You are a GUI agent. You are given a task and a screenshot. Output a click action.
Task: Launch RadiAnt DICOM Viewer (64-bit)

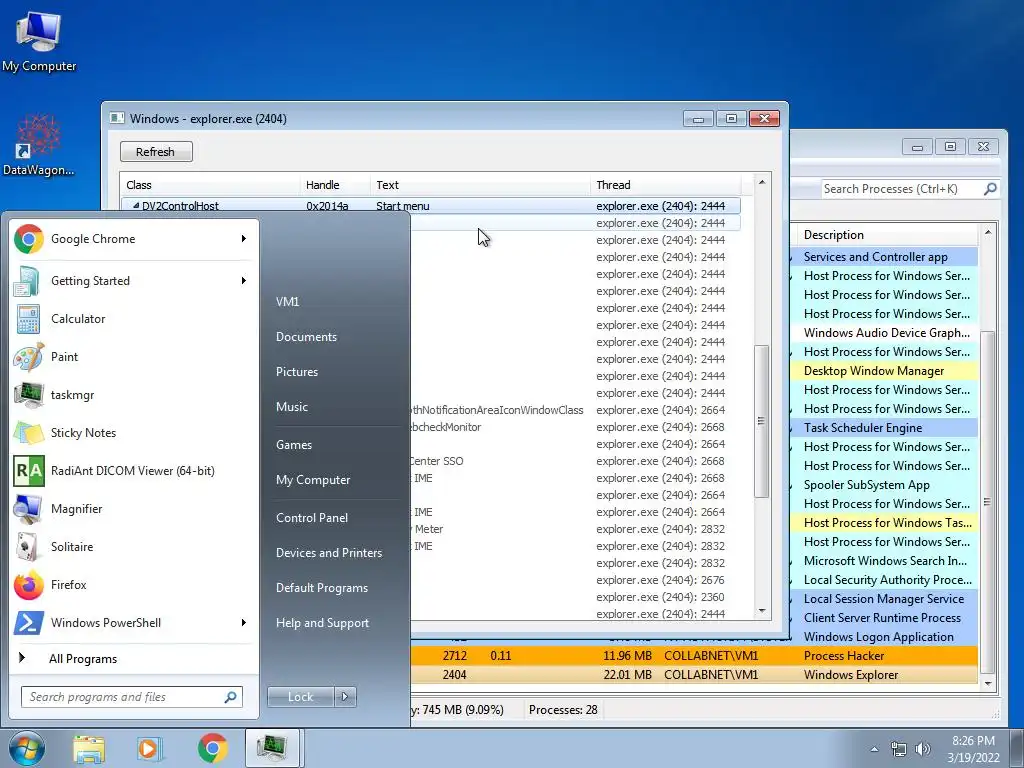(x=133, y=471)
